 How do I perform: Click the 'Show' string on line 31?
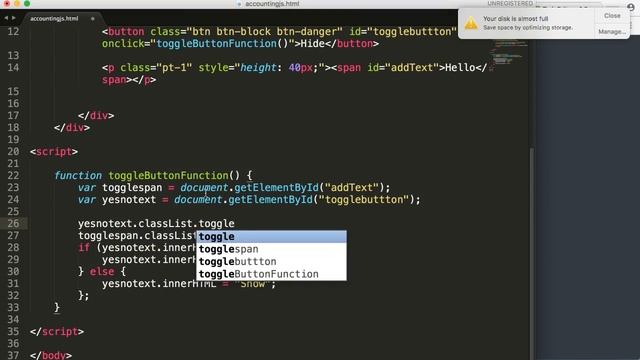pos(253,284)
